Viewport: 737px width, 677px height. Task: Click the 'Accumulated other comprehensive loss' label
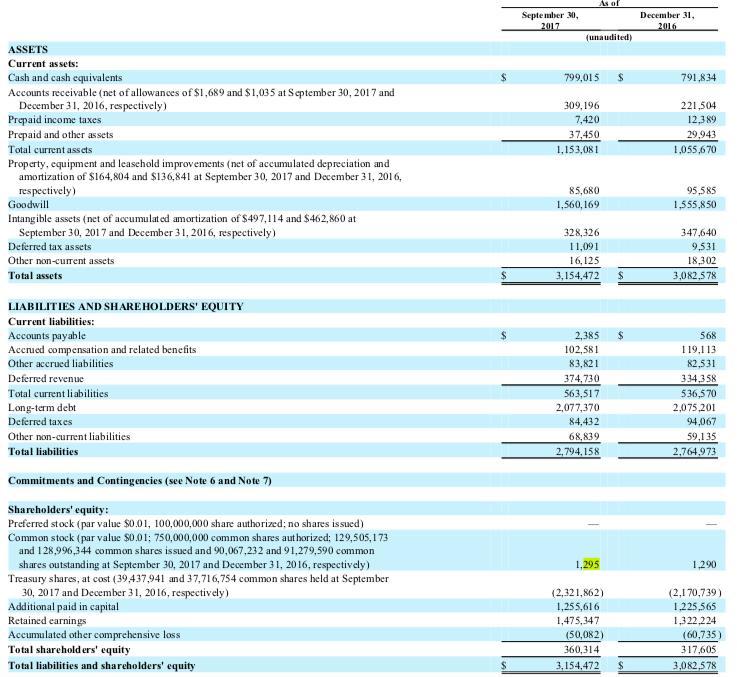(94, 635)
